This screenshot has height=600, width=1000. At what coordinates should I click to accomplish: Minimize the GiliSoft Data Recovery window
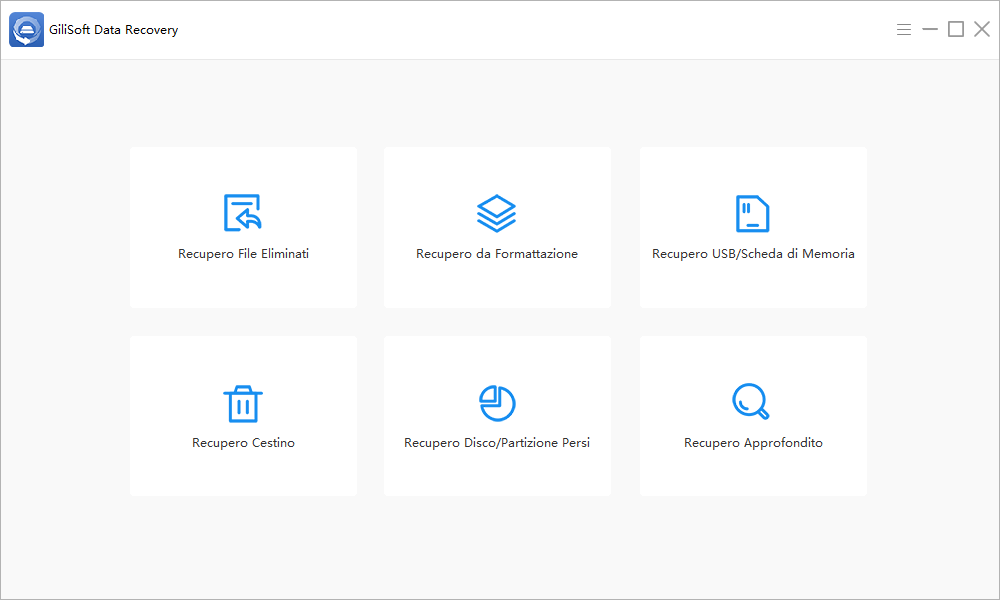point(930,29)
